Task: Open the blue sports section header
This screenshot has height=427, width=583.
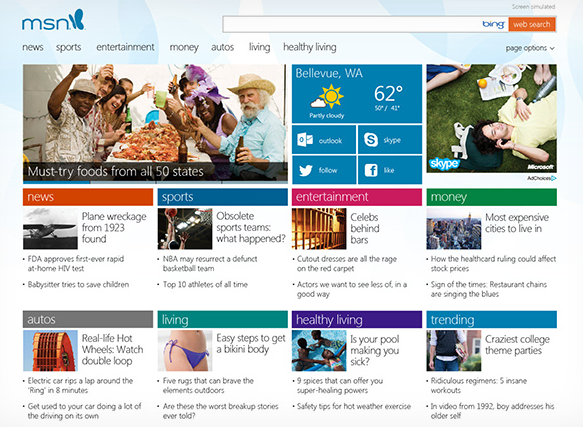Action: click(222, 197)
